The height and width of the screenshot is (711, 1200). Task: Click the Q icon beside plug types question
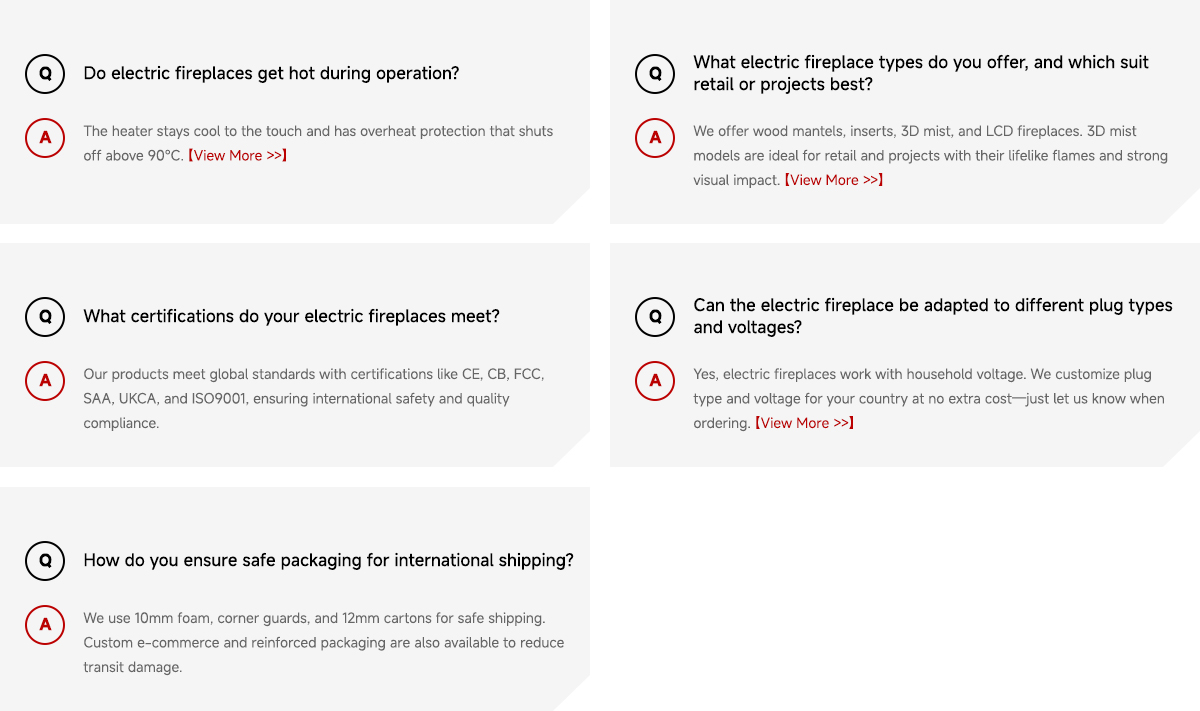click(x=655, y=316)
